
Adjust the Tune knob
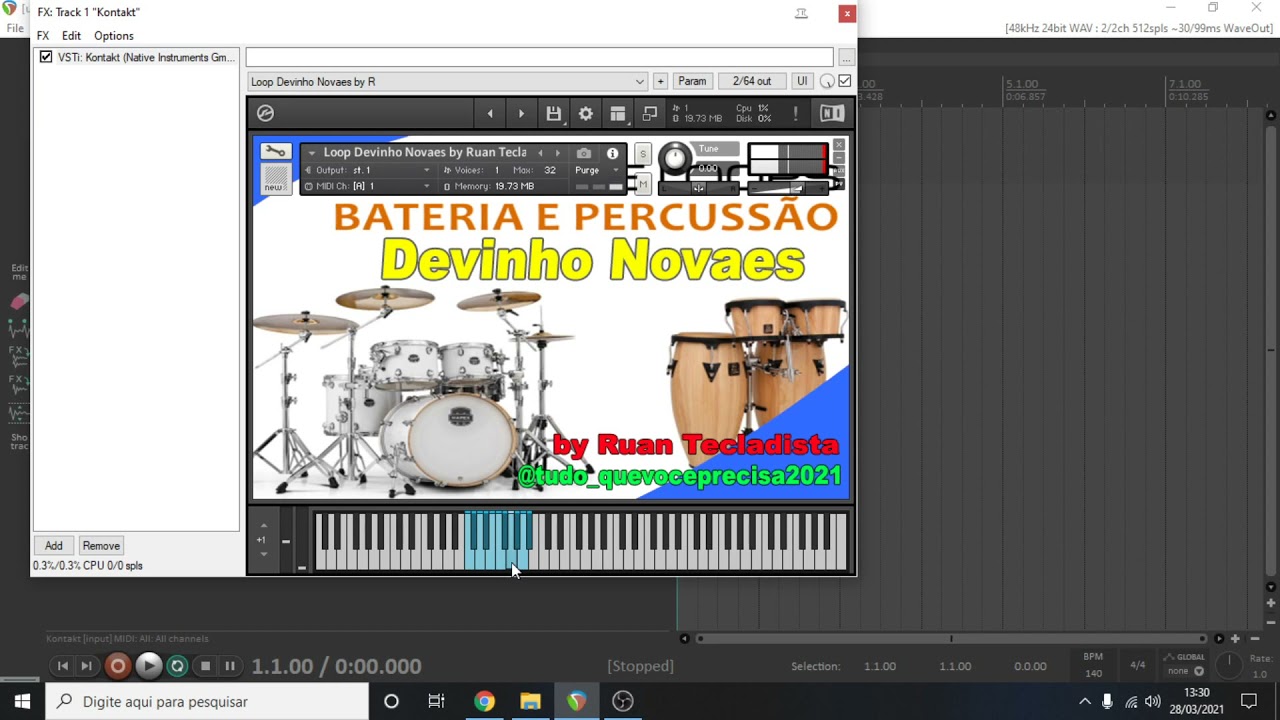coord(676,158)
